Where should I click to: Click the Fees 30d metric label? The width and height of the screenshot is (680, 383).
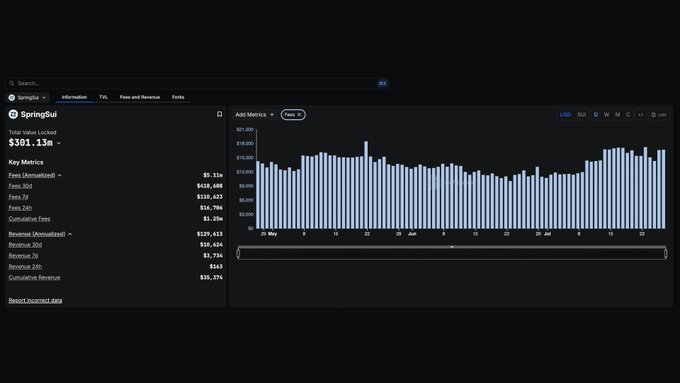point(20,186)
